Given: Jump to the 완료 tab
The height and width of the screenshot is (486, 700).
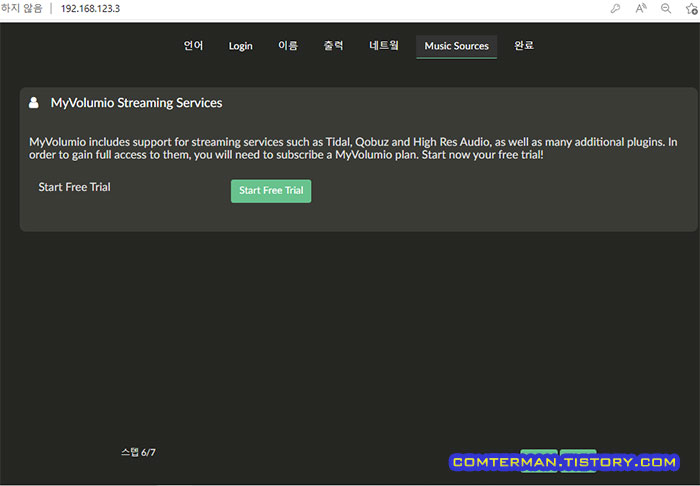Looking at the screenshot, I should point(524,46).
